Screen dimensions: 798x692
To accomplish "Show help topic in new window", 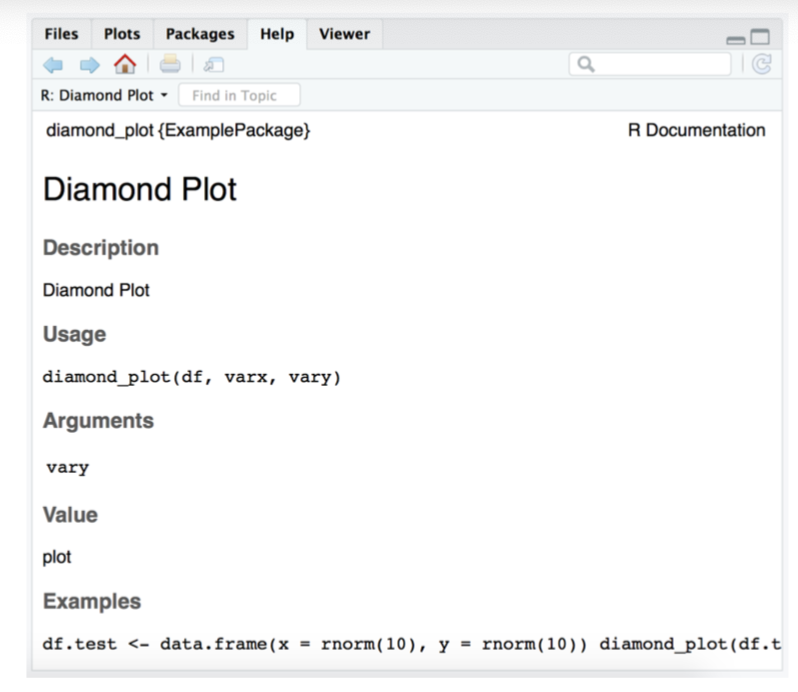I will click(x=213, y=65).
